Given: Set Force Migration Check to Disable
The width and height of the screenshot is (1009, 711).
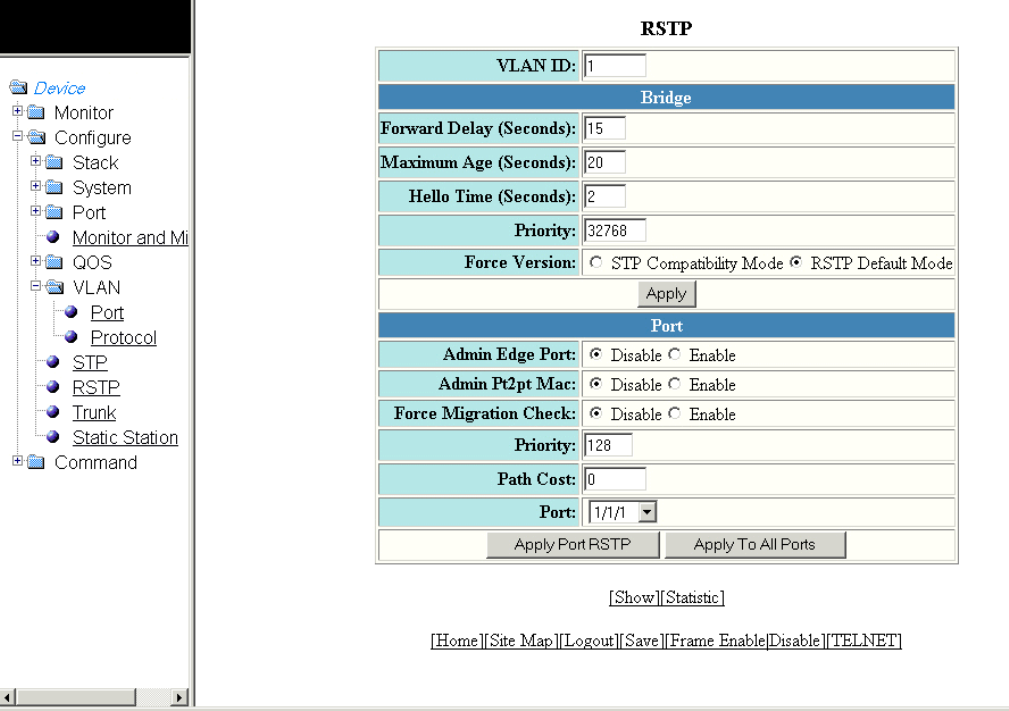Looking at the screenshot, I should (596, 414).
